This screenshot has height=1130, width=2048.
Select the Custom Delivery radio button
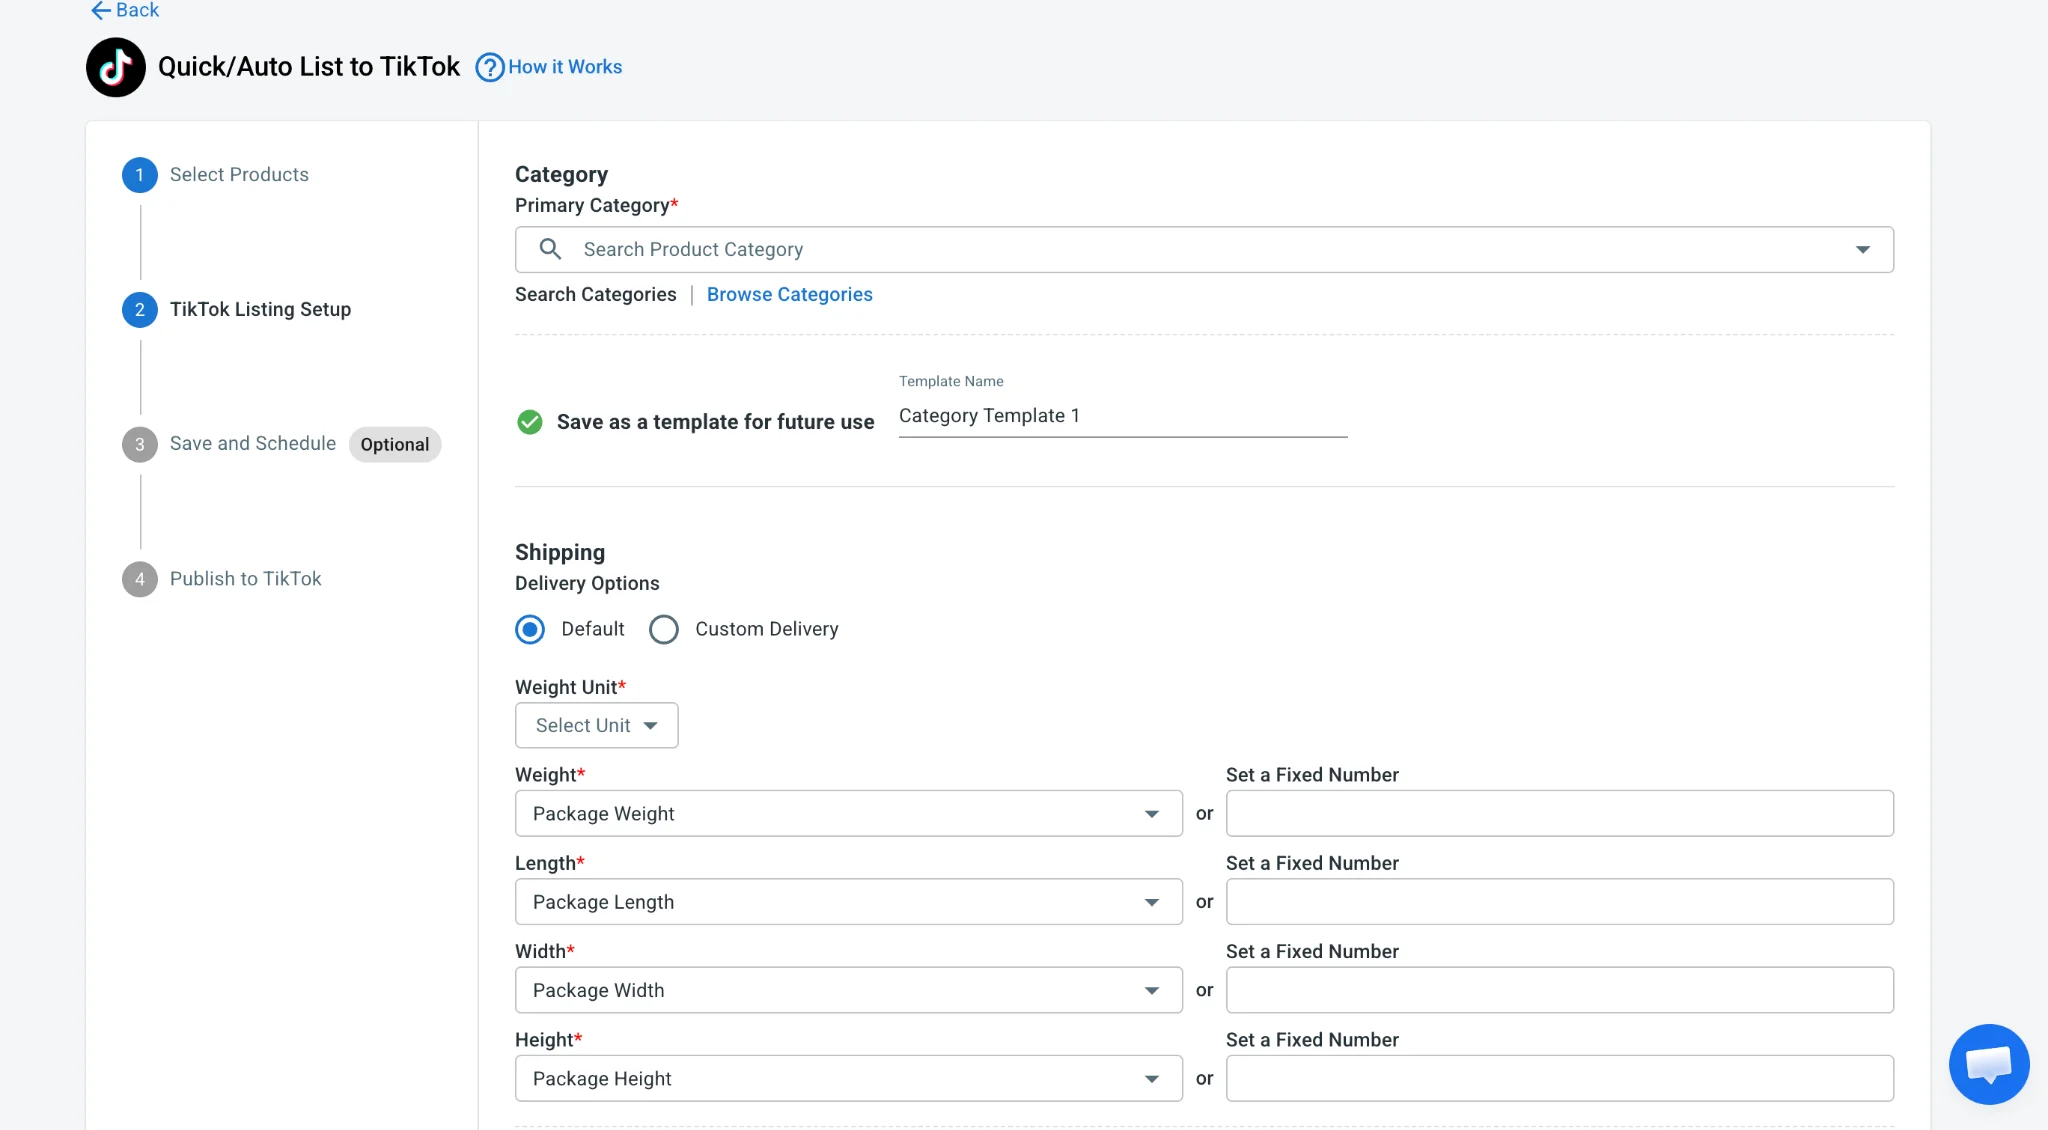pos(664,629)
